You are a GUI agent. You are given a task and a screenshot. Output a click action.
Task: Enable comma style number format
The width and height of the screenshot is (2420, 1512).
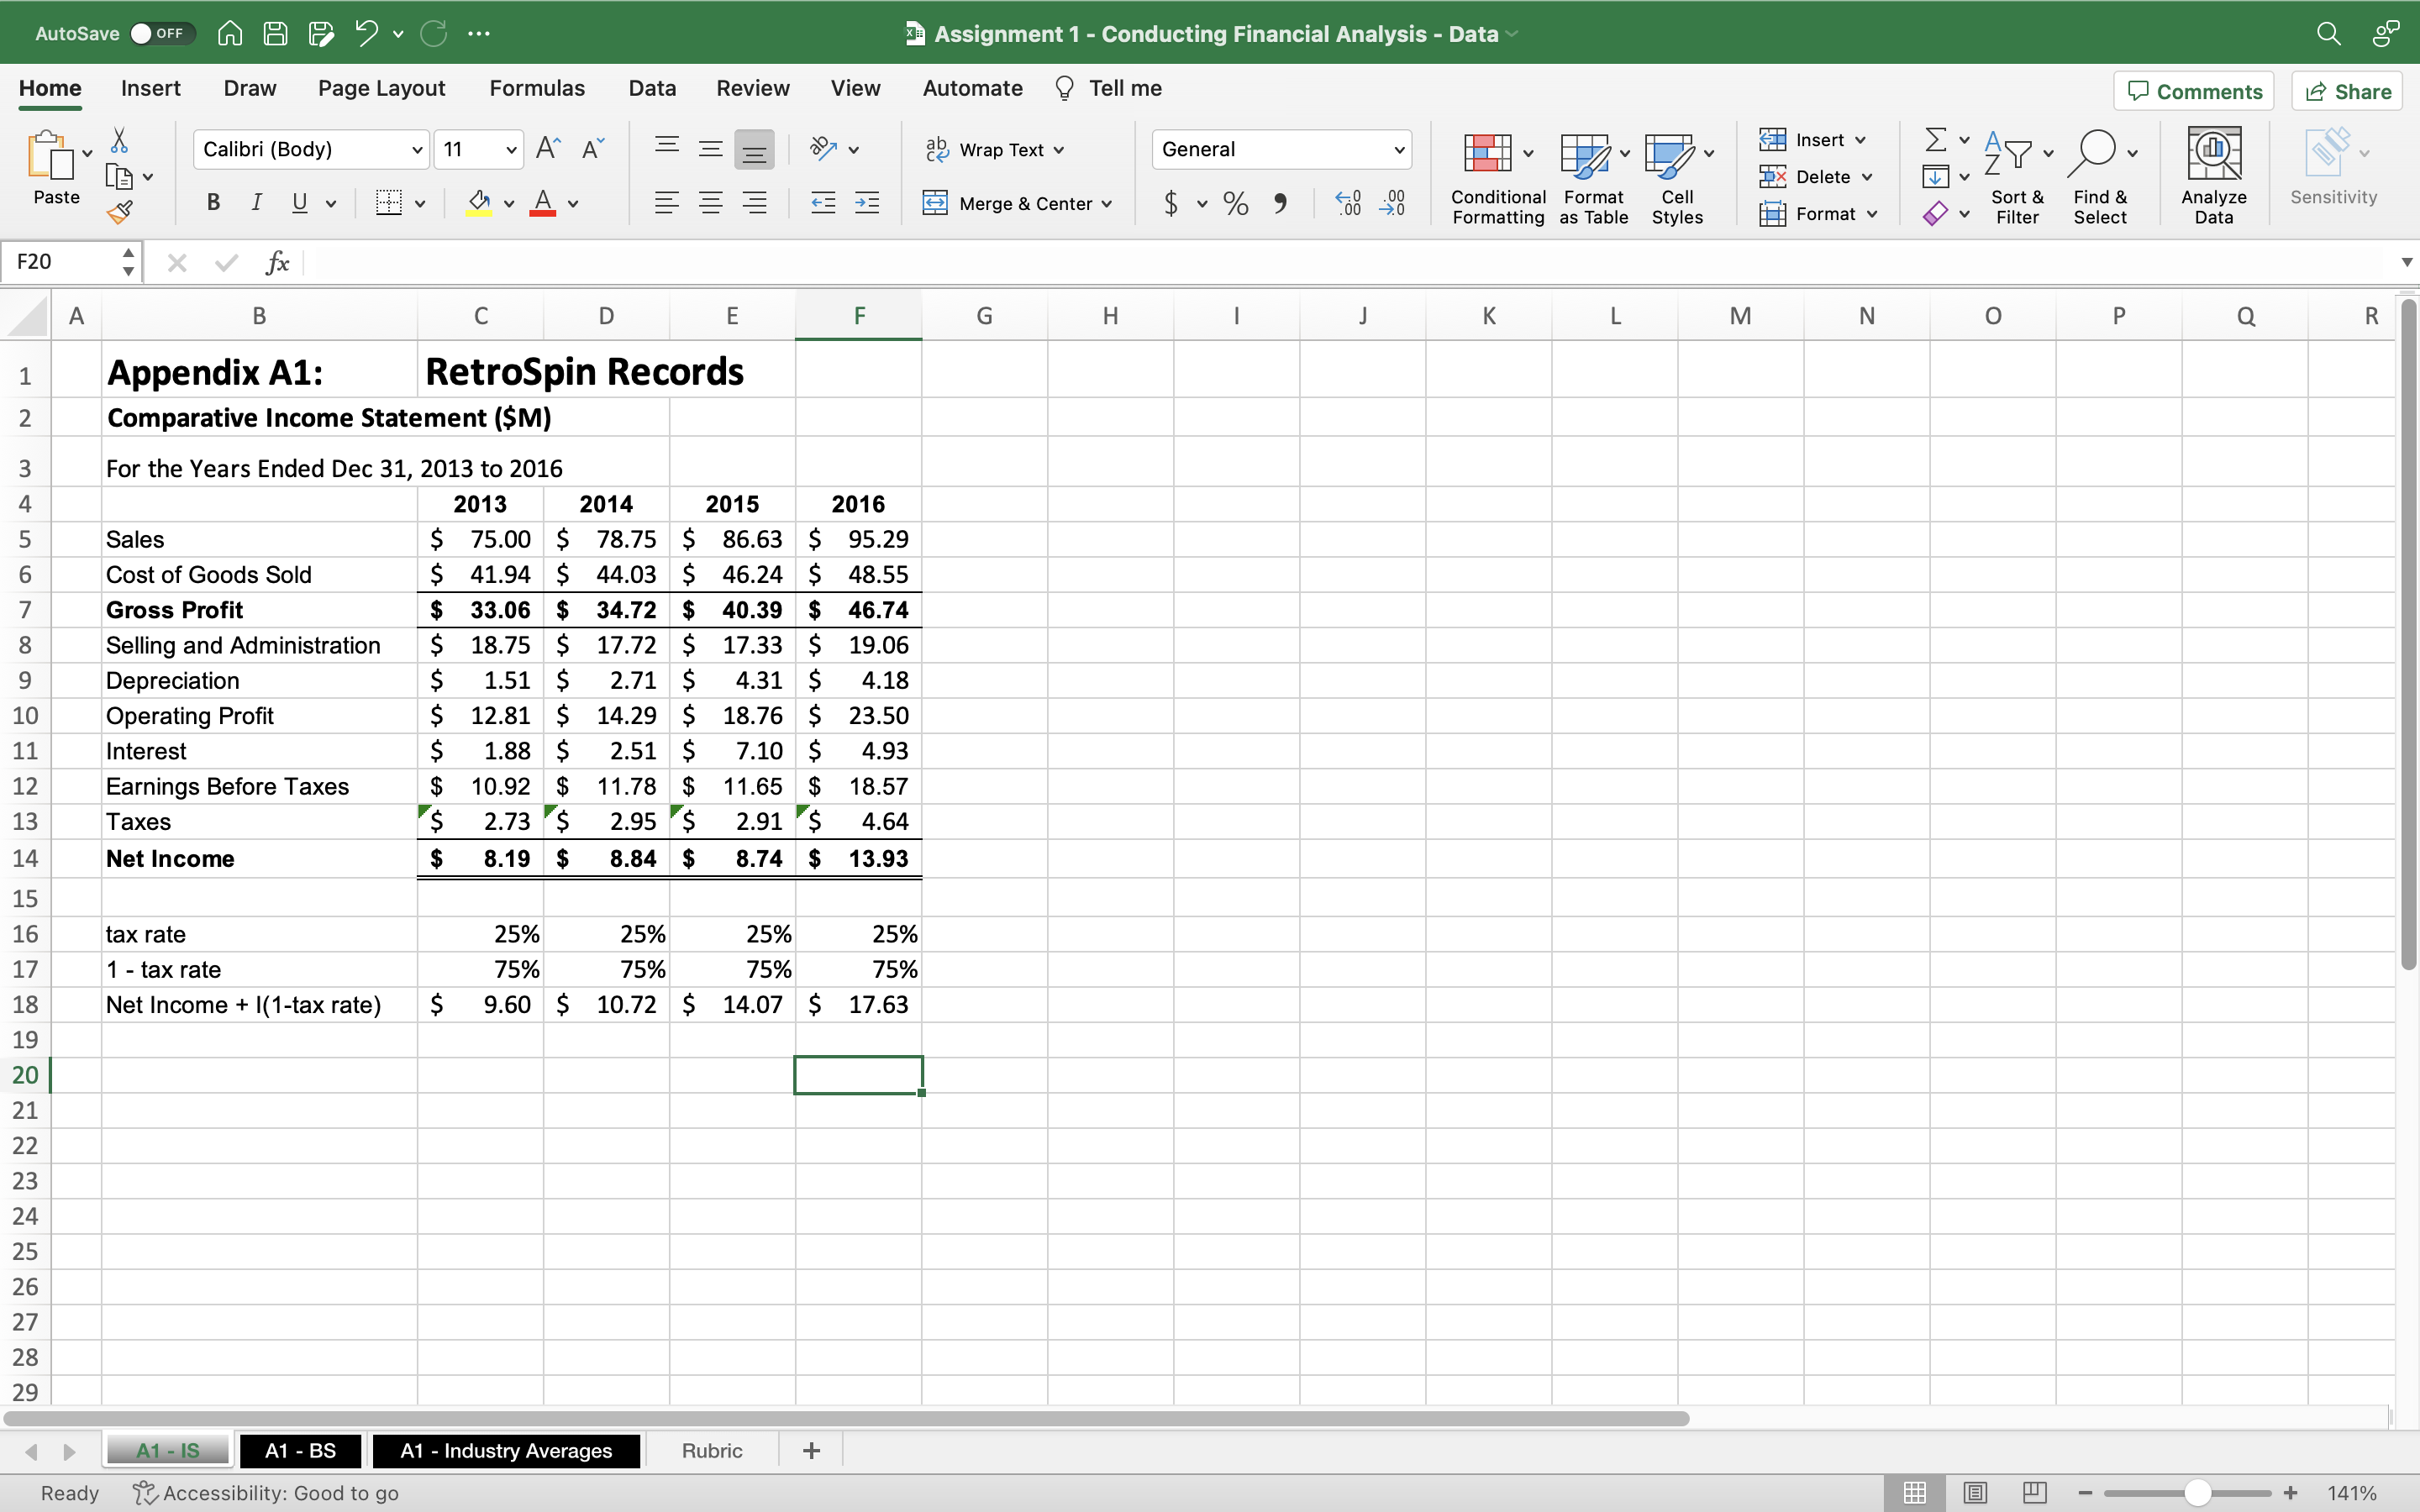[x=1282, y=203]
